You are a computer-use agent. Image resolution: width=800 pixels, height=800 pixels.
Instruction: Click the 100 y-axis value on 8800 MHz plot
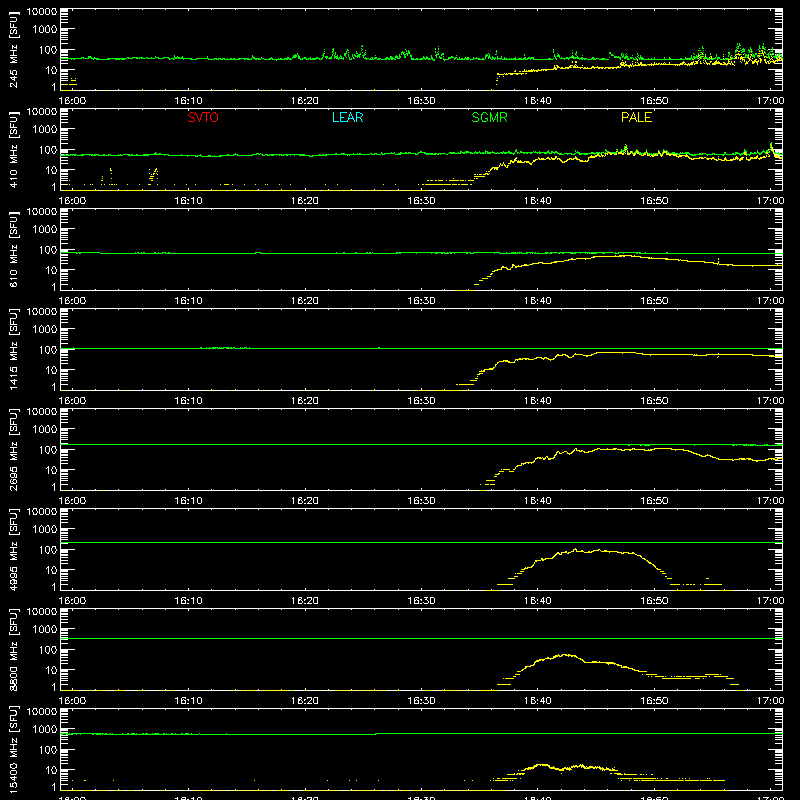[x=48, y=650]
